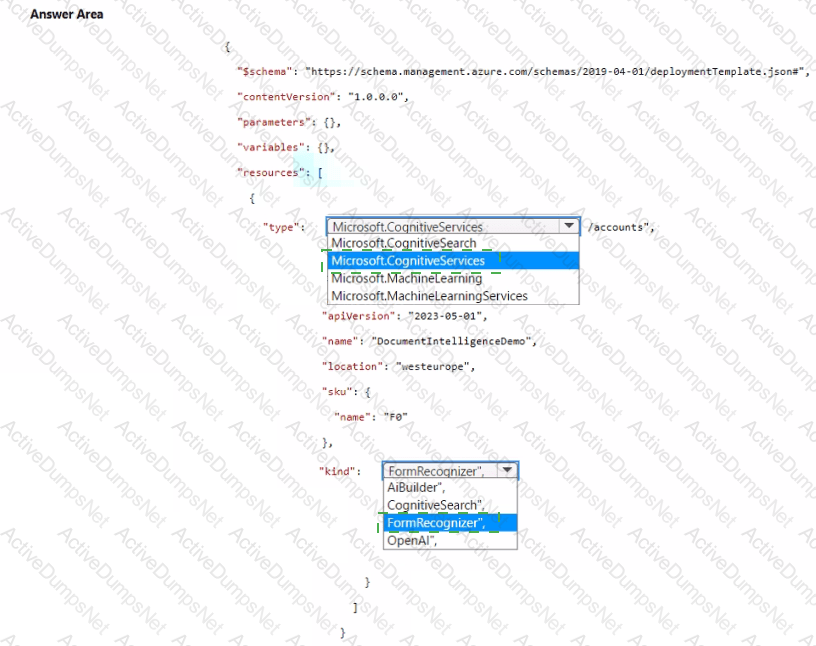Choose the highlighted Microsoft.CognitiveServices list option
816x646 pixels.
[408, 261]
